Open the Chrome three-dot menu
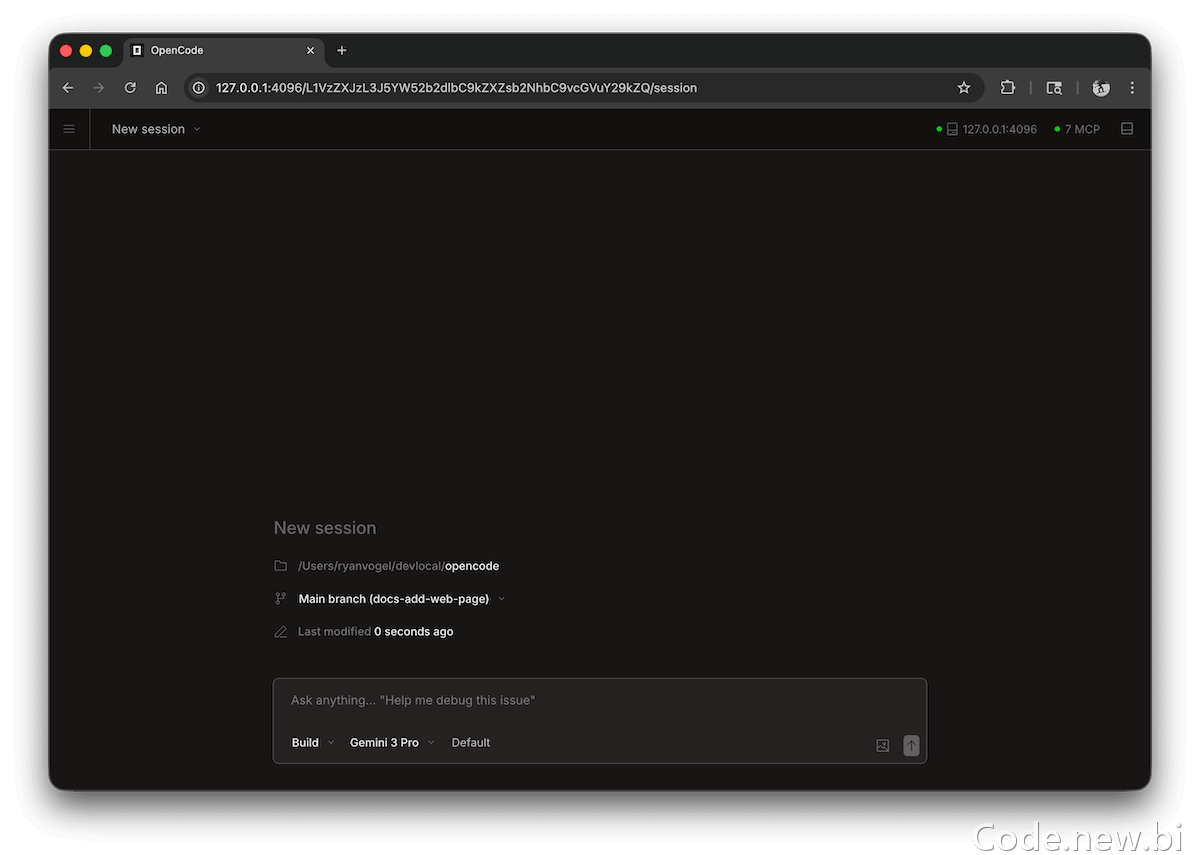Image resolution: width=1200 pixels, height=855 pixels. (x=1132, y=88)
